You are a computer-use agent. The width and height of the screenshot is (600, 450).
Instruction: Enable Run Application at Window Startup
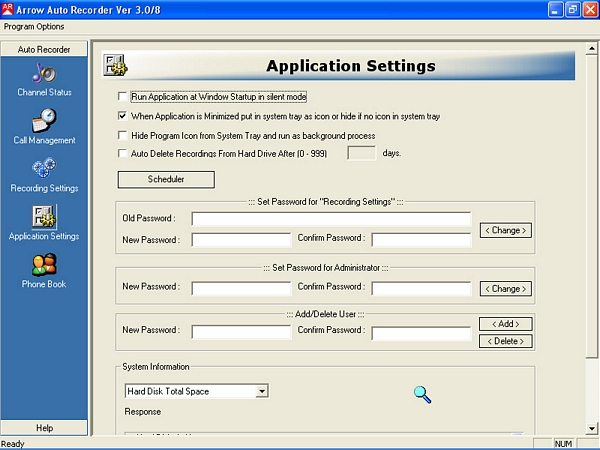(122, 96)
